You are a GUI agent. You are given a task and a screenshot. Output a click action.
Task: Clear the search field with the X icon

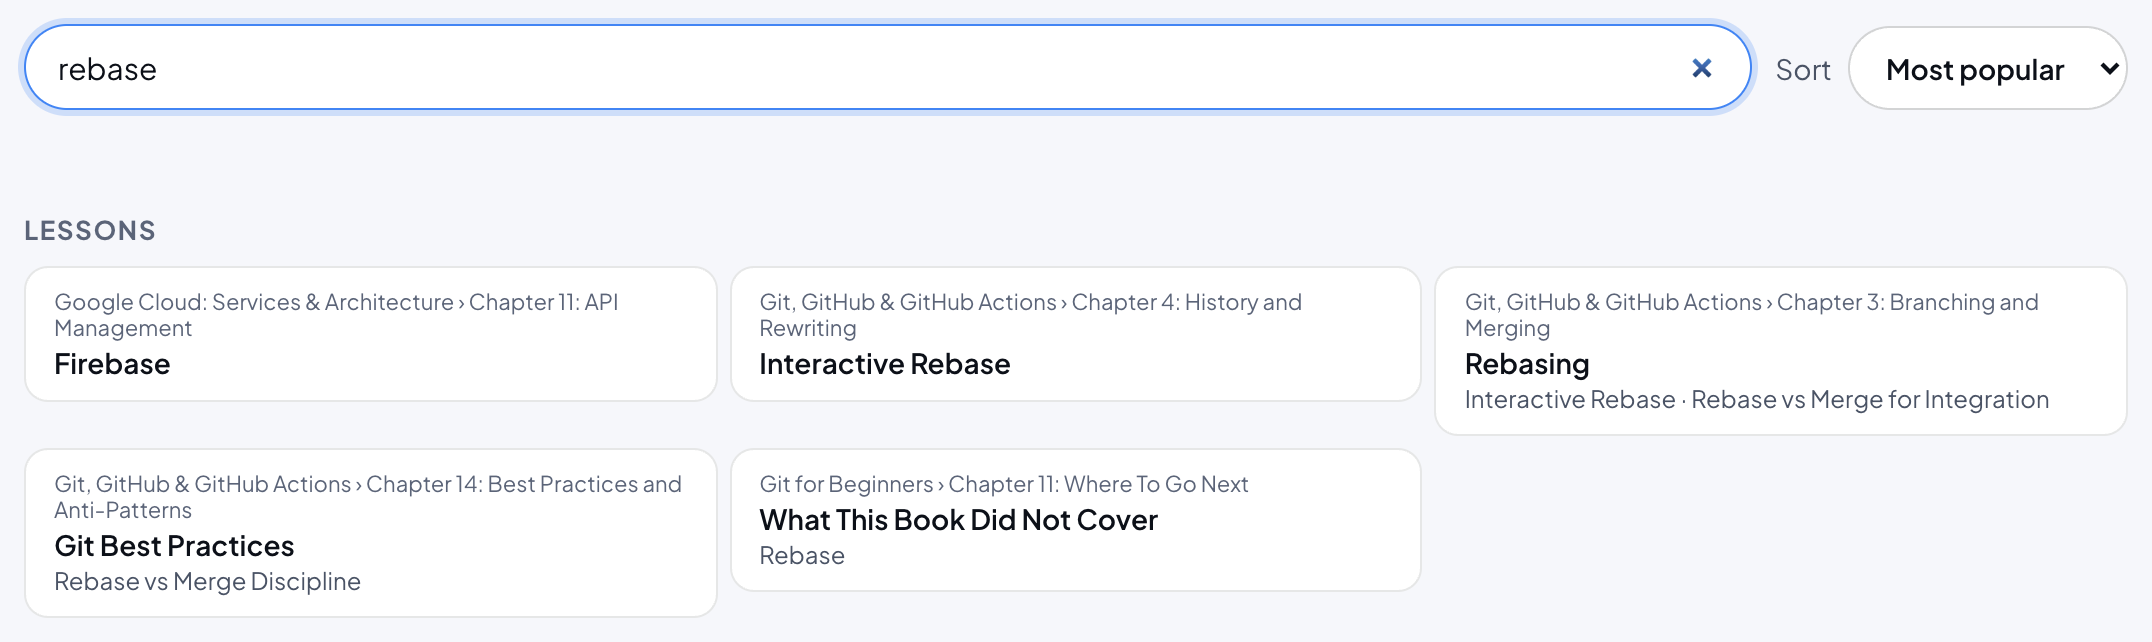(x=1701, y=68)
